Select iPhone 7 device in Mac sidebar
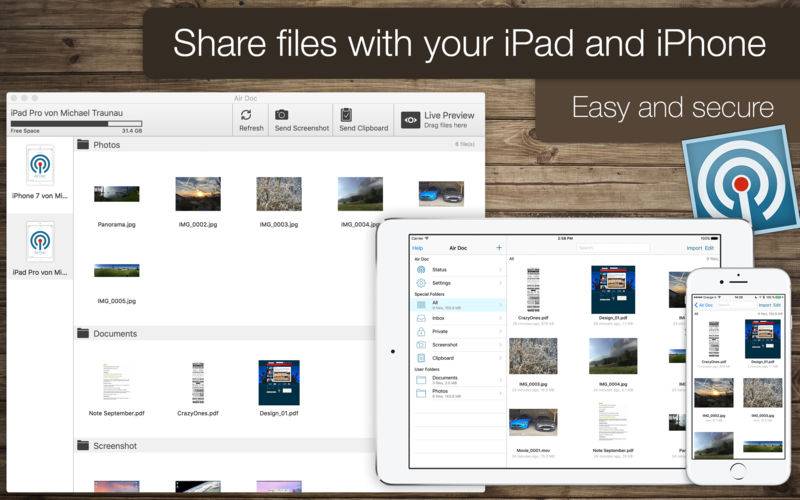 click(x=40, y=172)
